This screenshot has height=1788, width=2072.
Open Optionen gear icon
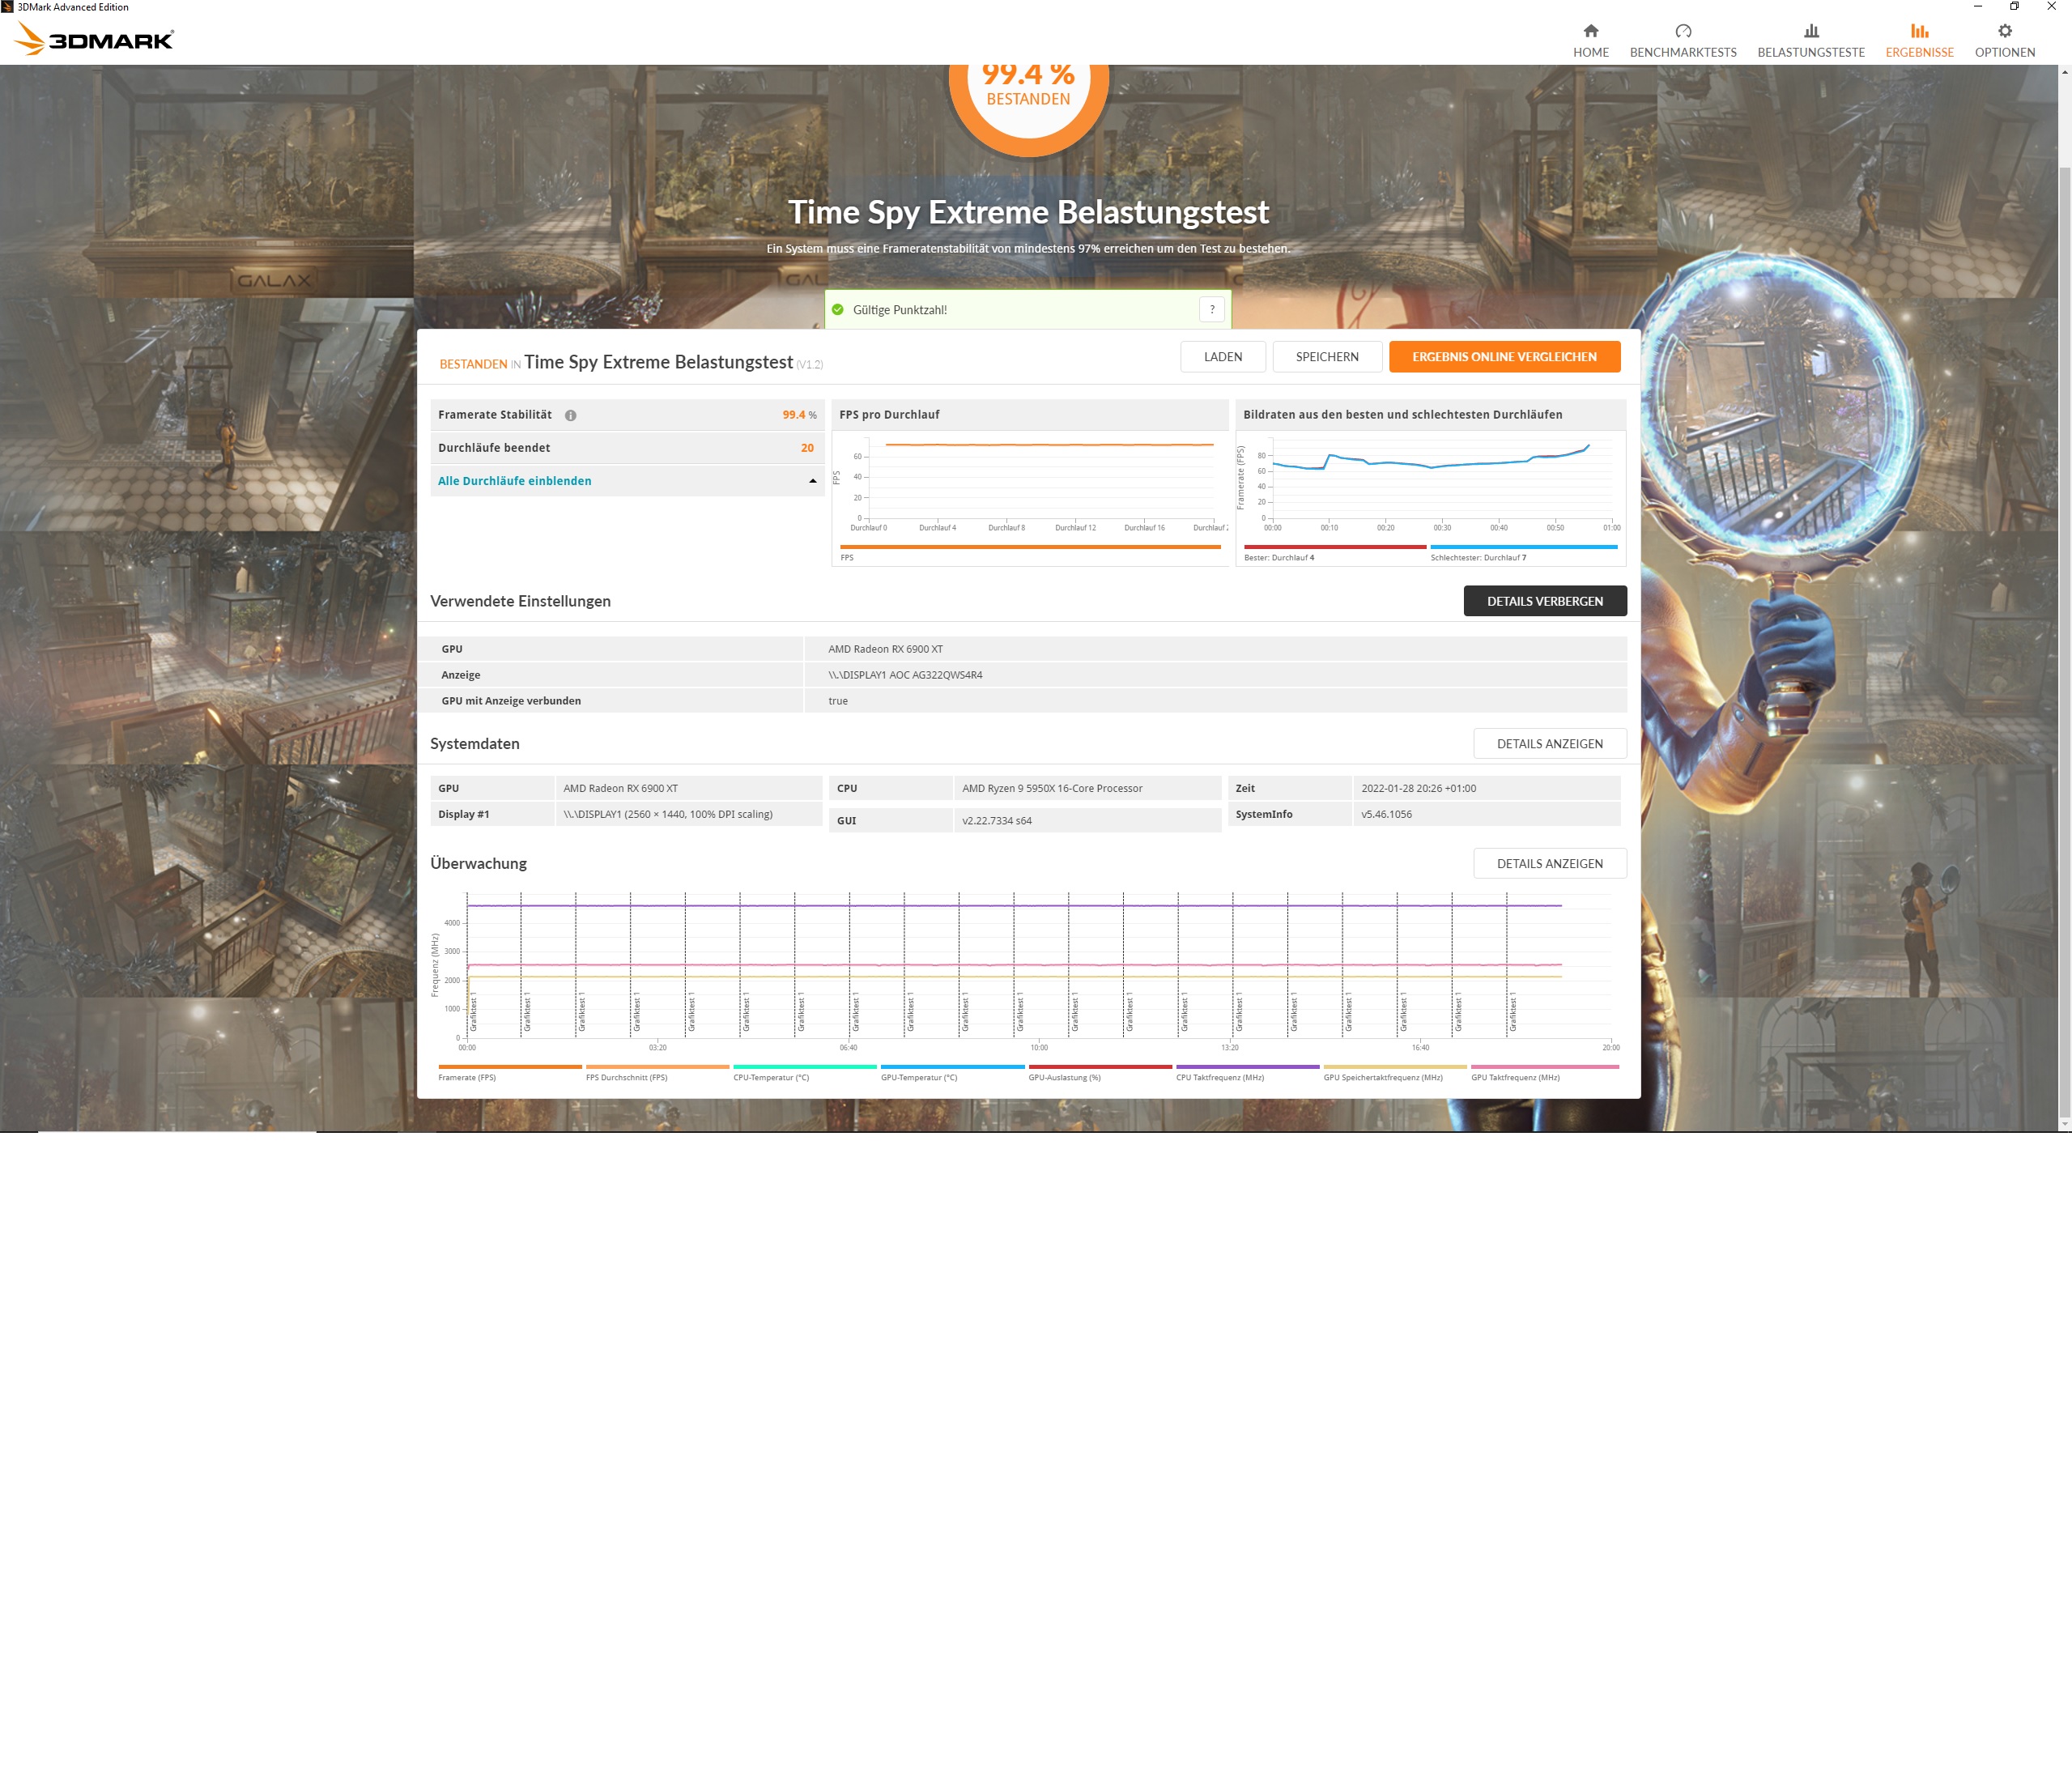(2004, 31)
